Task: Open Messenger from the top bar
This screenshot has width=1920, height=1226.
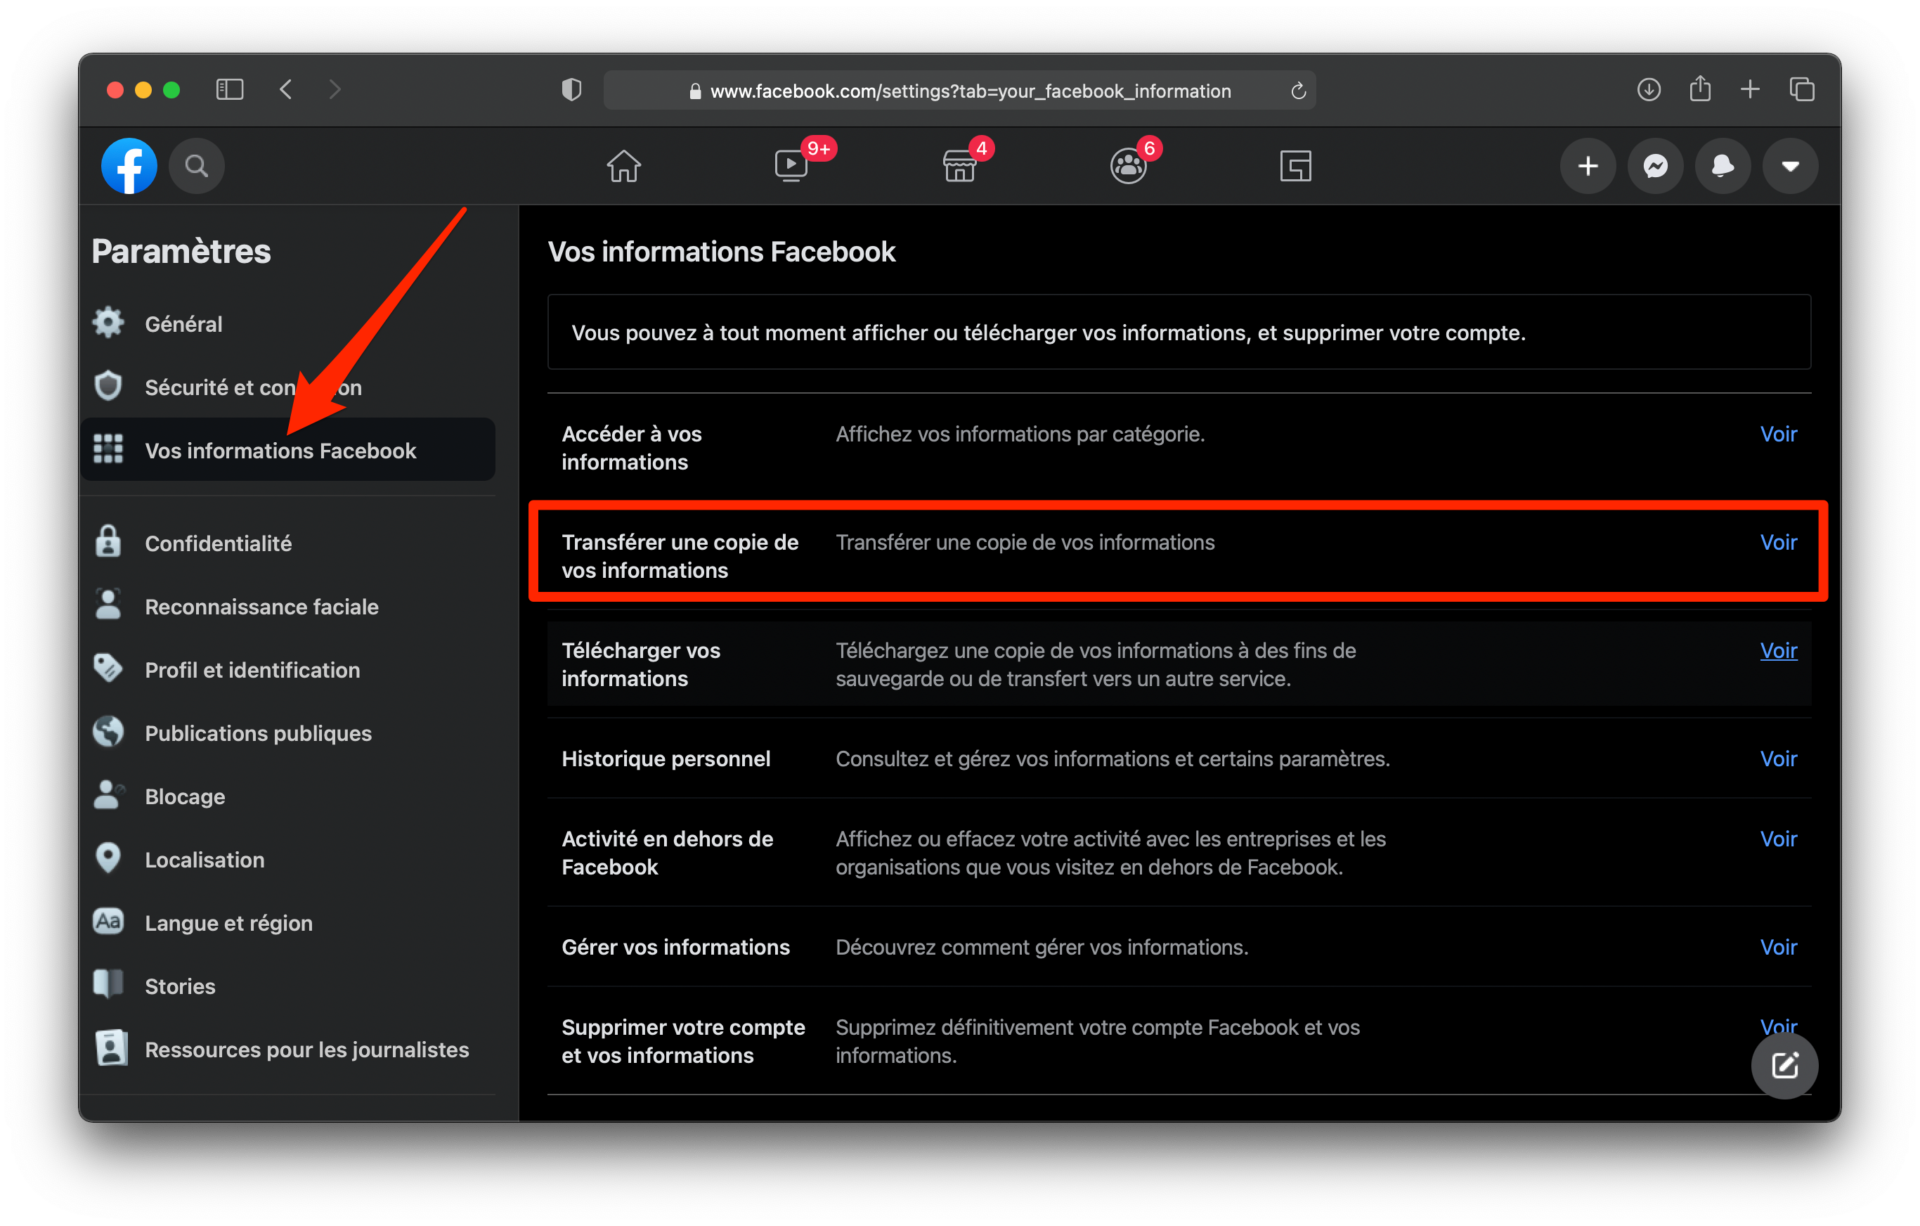Action: tap(1656, 166)
